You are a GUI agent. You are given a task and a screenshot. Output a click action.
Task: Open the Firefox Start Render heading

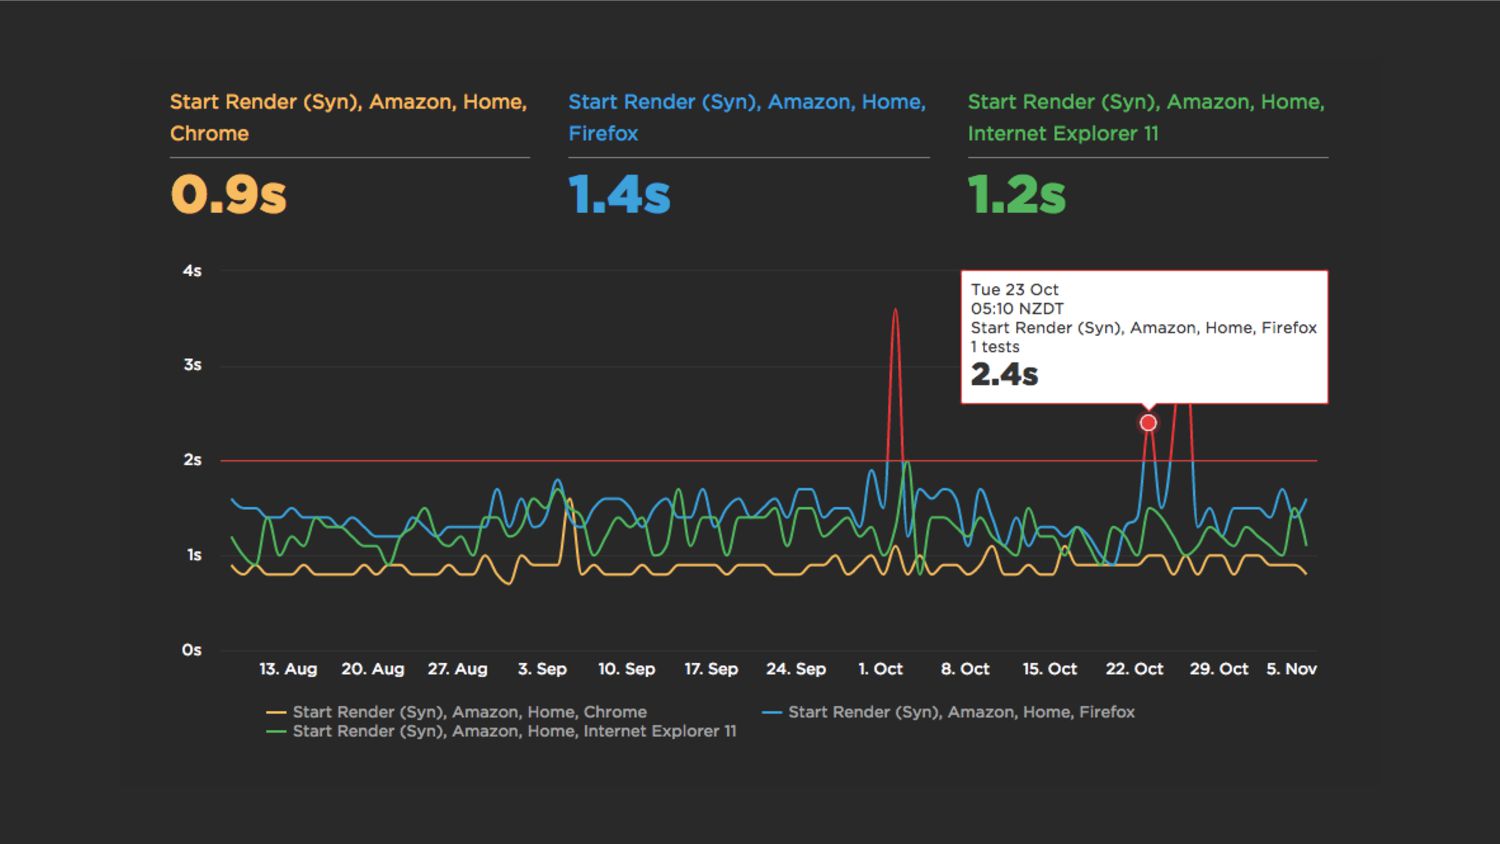(x=746, y=117)
